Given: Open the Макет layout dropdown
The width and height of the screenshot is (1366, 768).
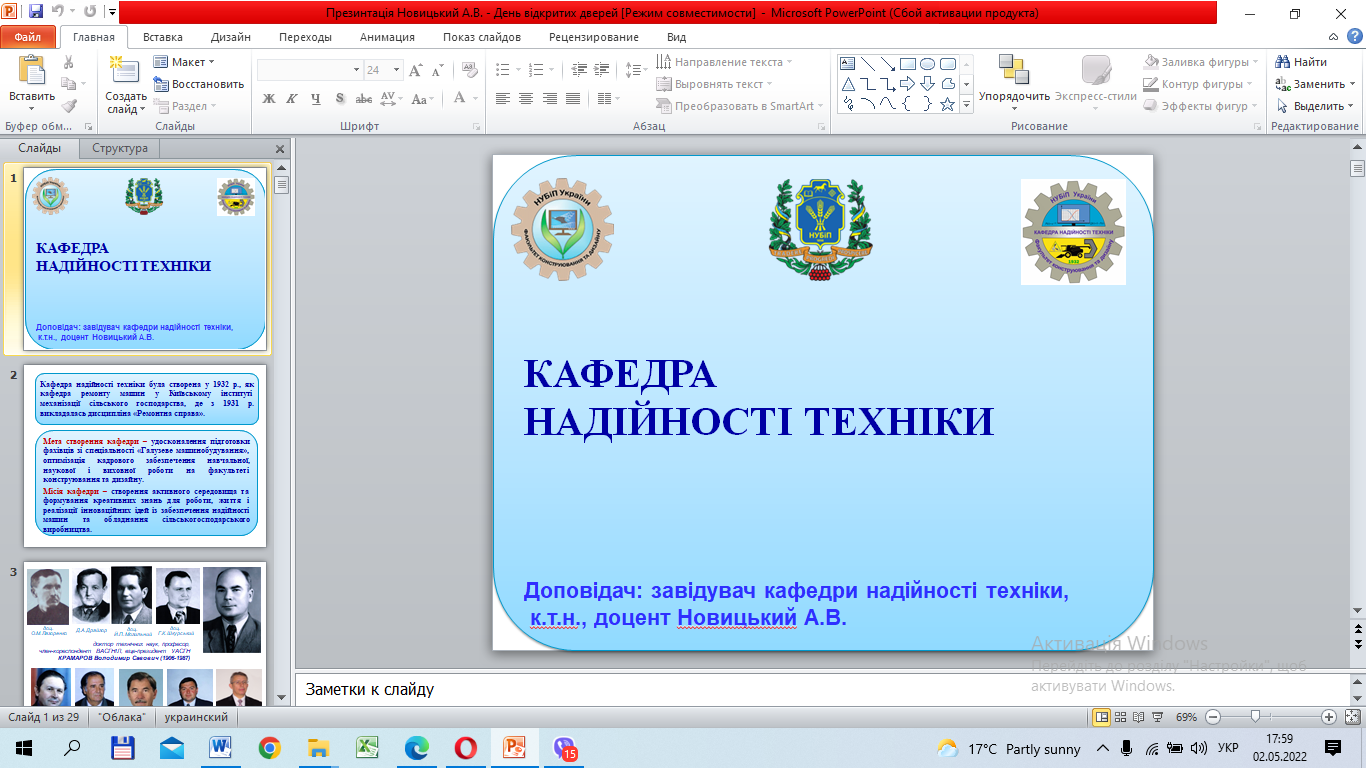Looking at the screenshot, I should coord(185,62).
